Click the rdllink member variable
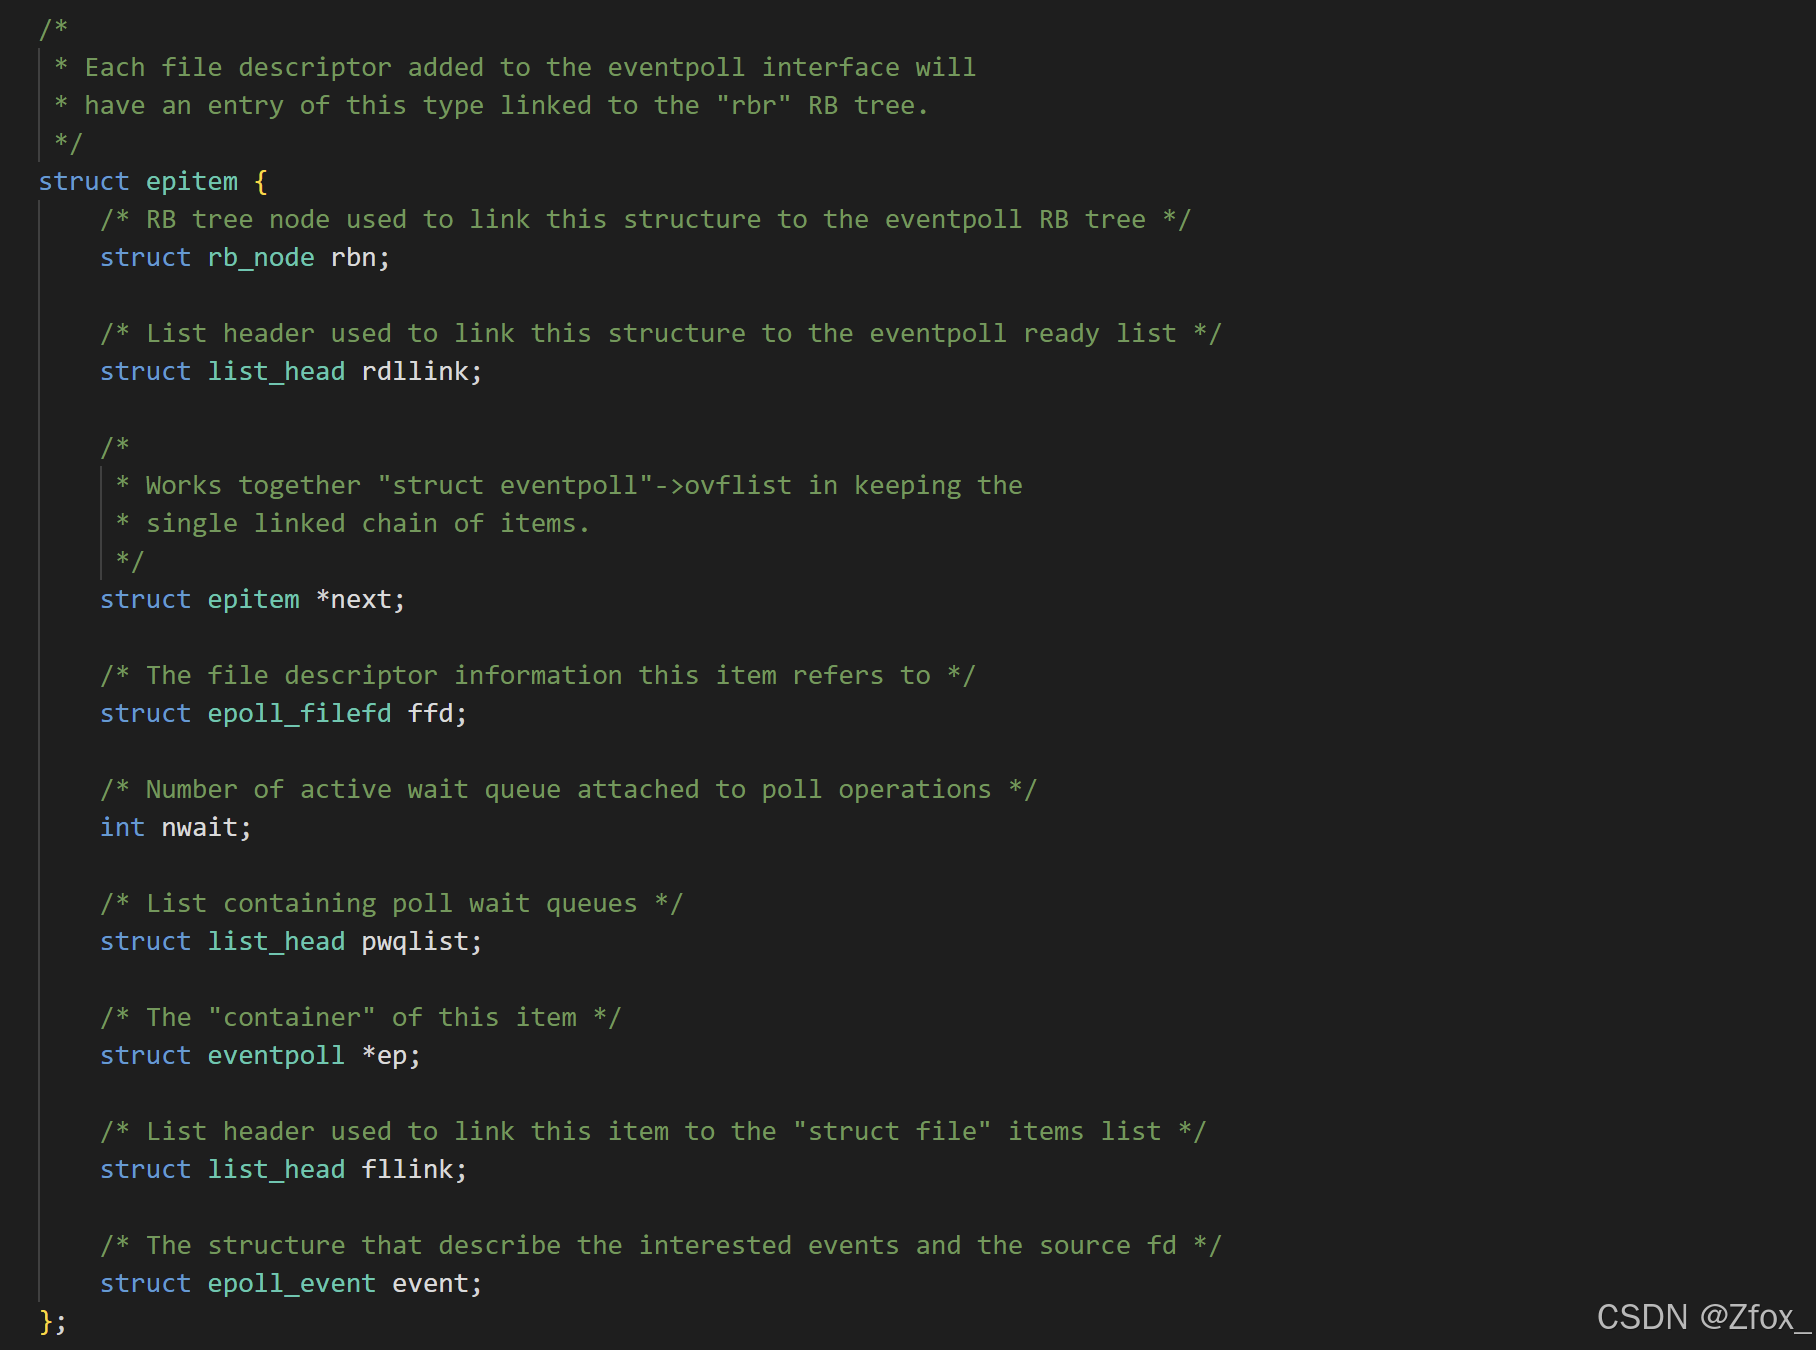The image size is (1816, 1350). (415, 371)
